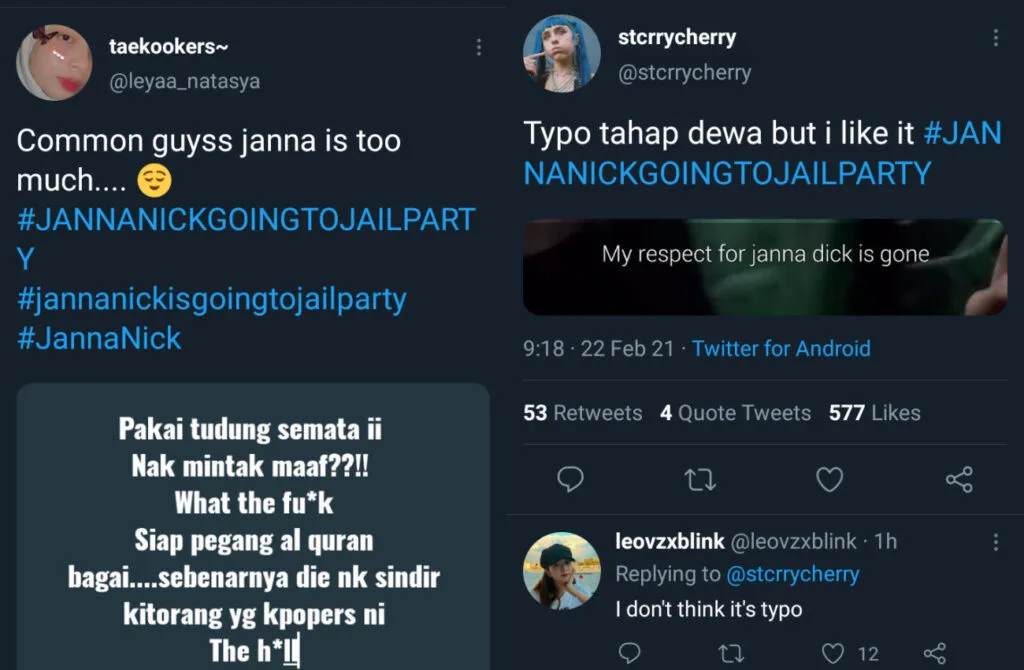The height and width of the screenshot is (670, 1024).
Task: Open the #JannaNick hashtag
Action: 100,338
